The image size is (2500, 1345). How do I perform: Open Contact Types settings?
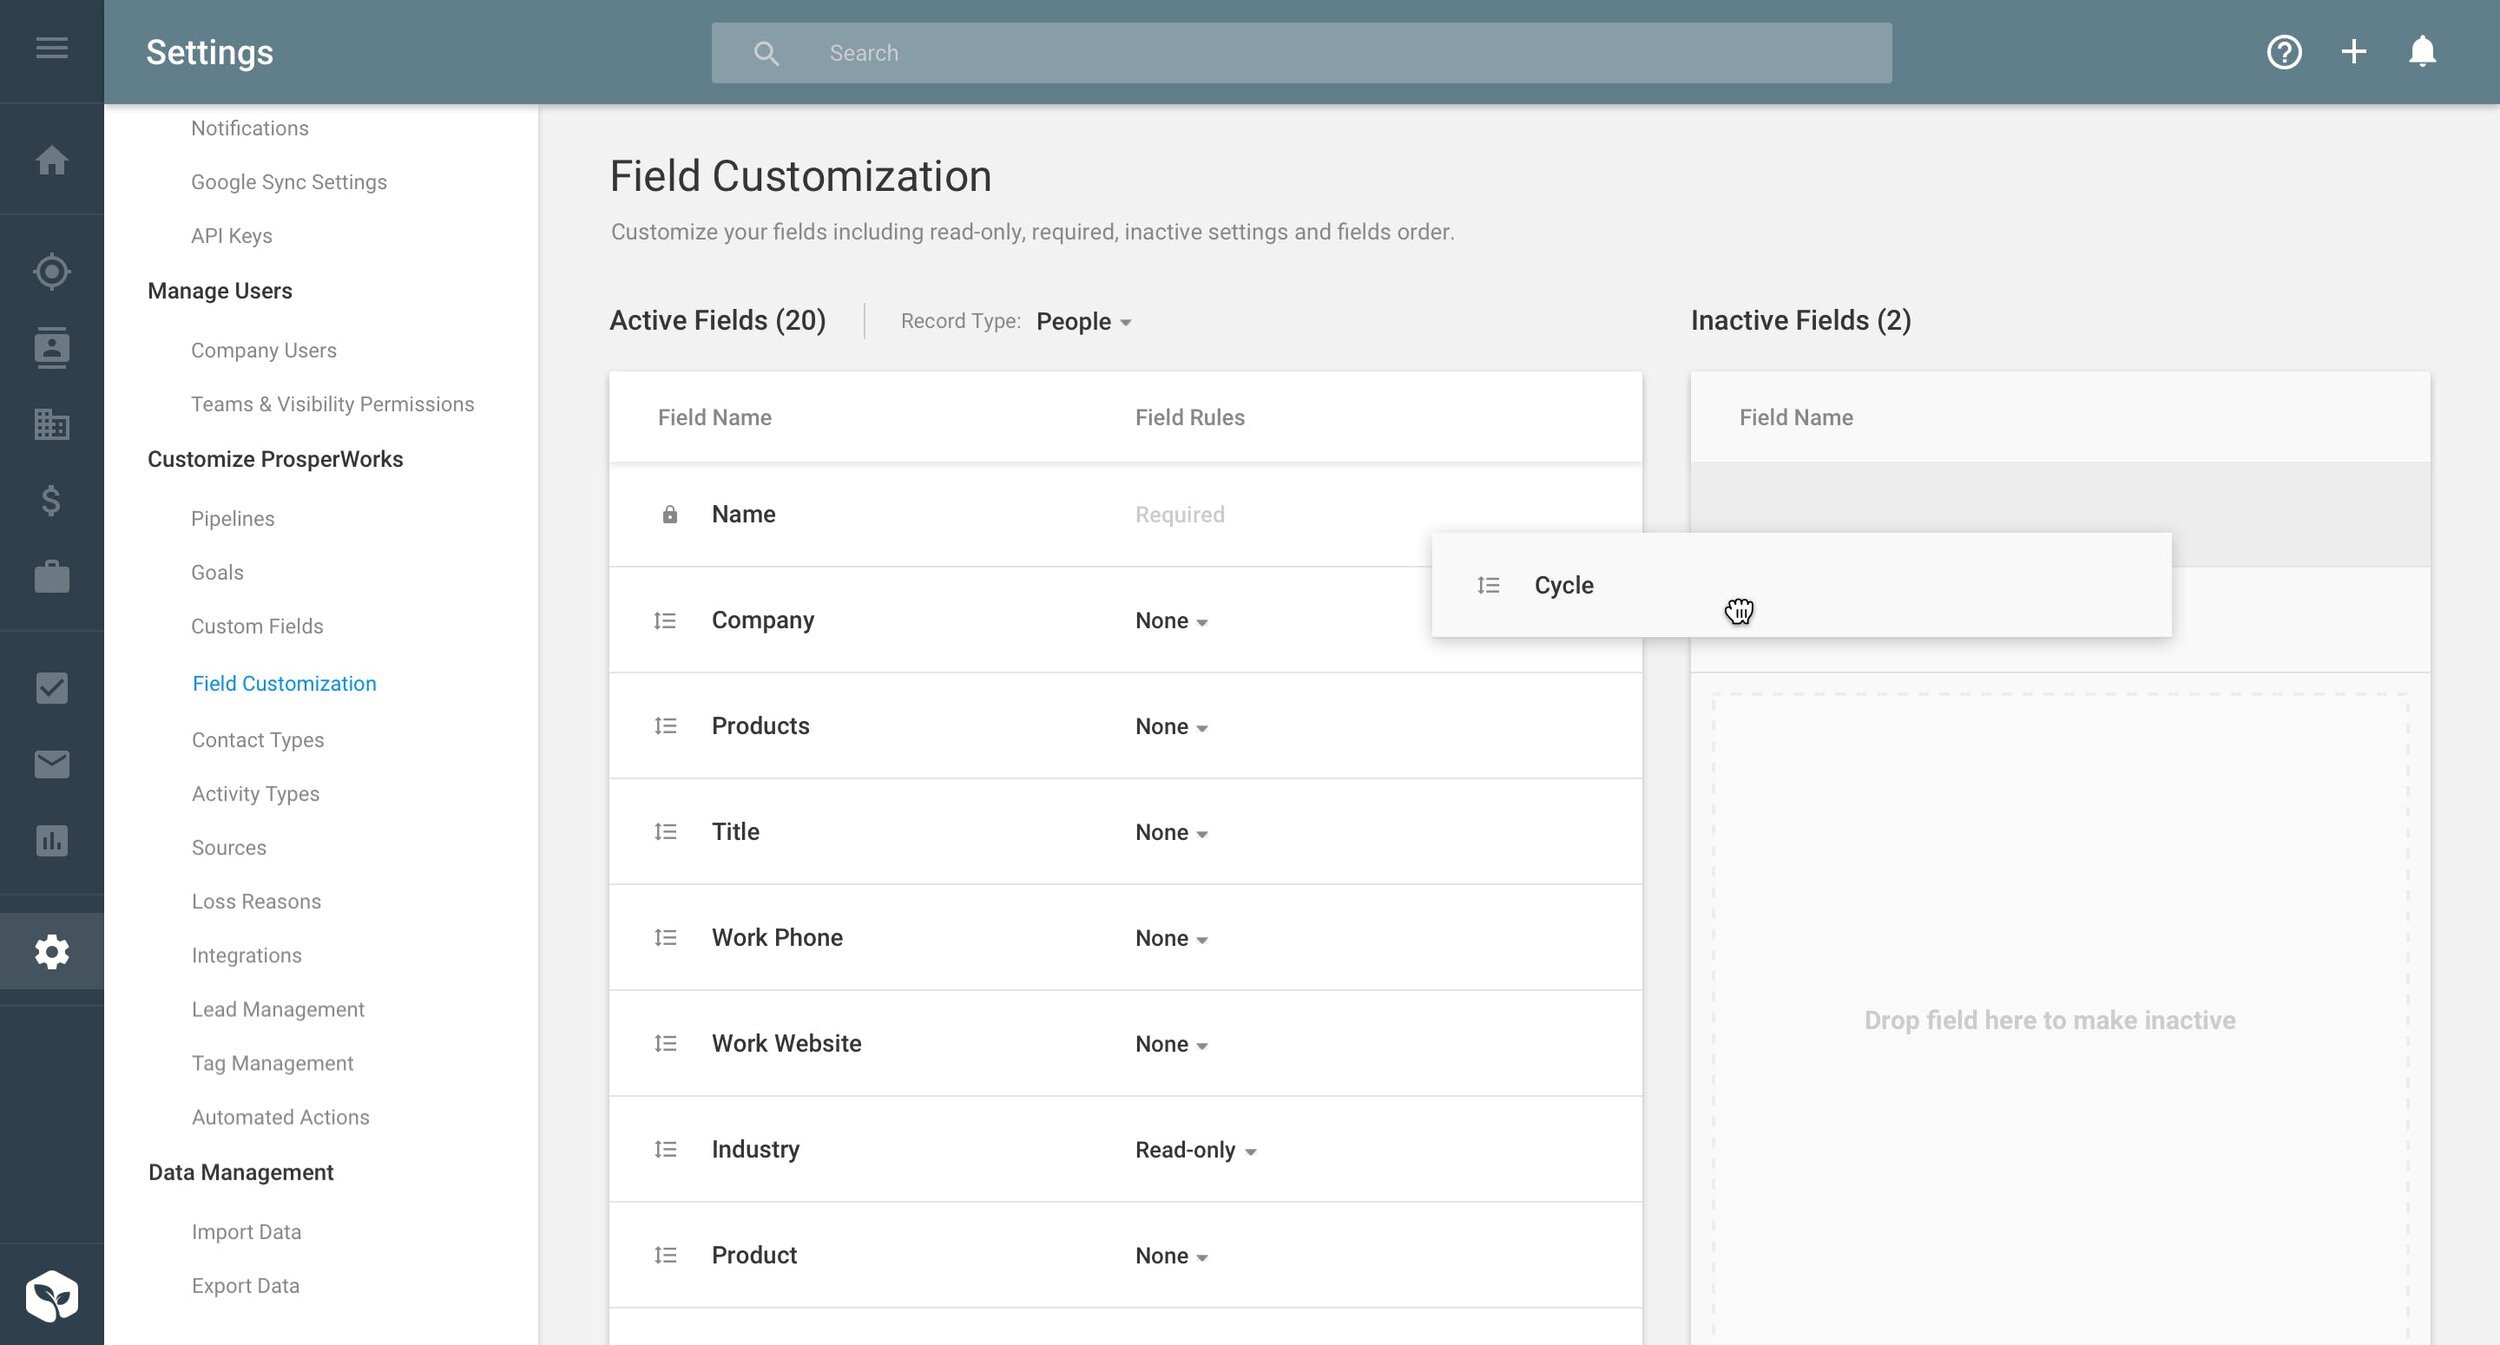pos(258,740)
